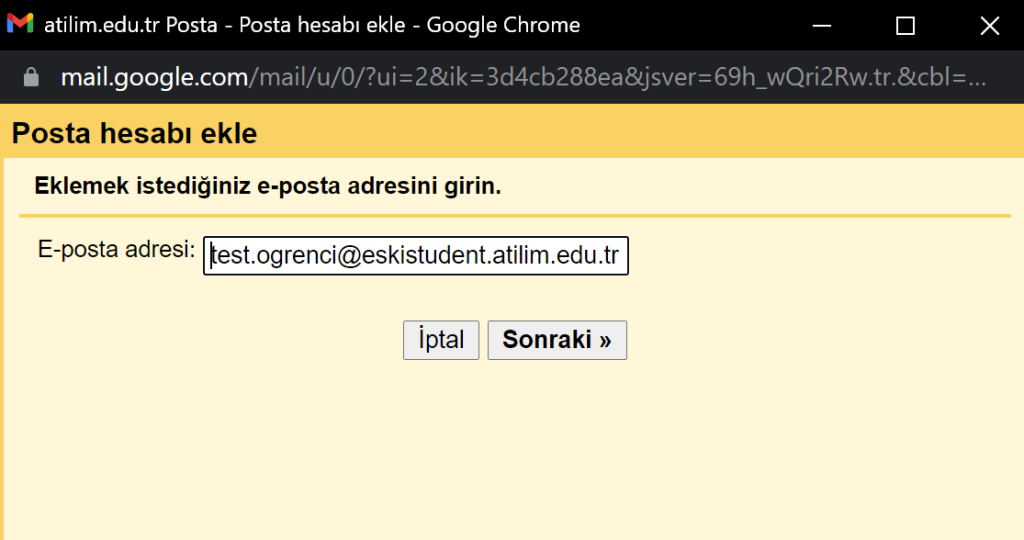
Task: Click the "Posta hesabı ekle" heading
Action: (134, 133)
